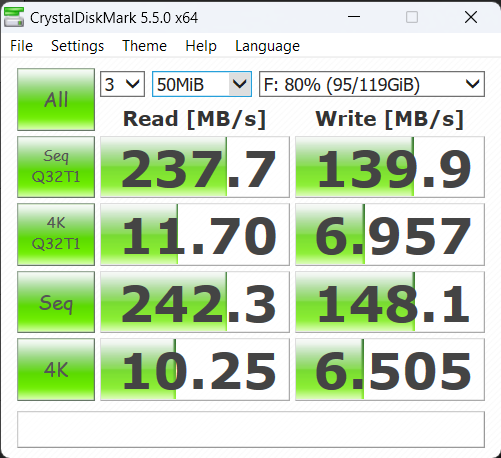The width and height of the screenshot is (501, 458).
Task: Open the Theme menu
Action: point(144,46)
